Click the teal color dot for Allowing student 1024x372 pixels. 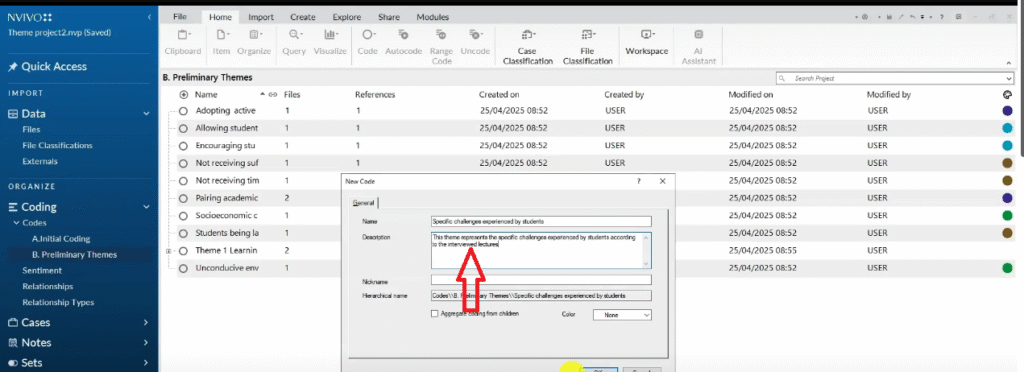pos(1007,128)
